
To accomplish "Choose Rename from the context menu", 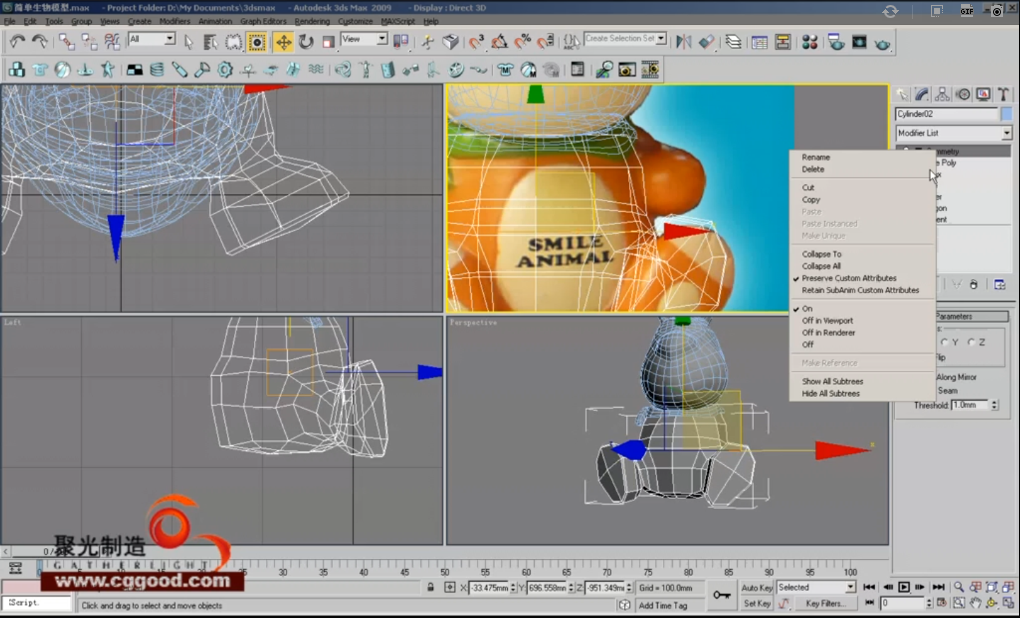I will click(815, 157).
